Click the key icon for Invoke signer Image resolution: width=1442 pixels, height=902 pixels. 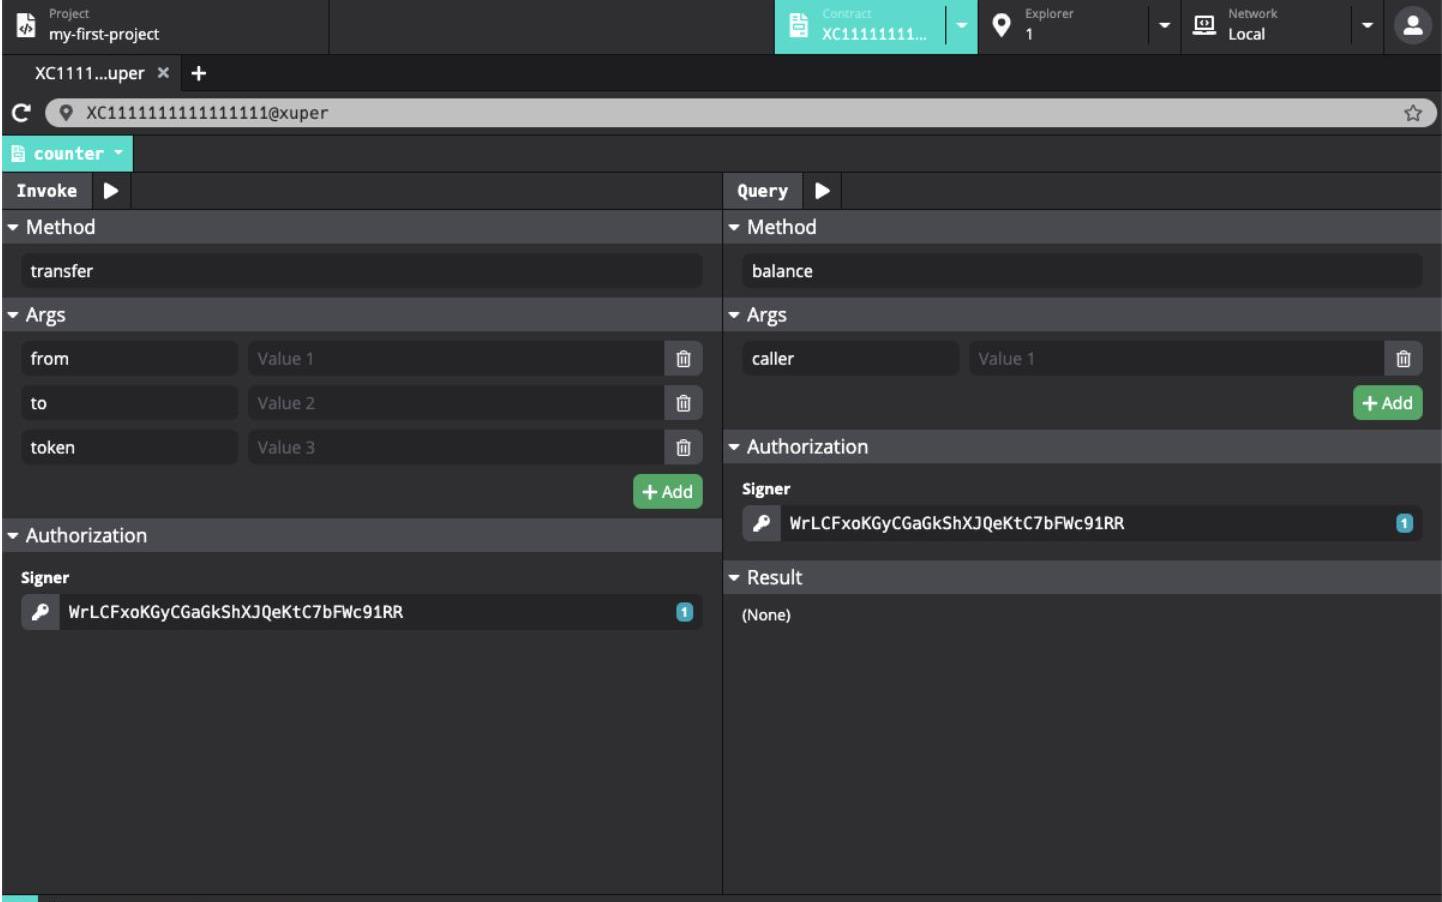tap(40, 612)
